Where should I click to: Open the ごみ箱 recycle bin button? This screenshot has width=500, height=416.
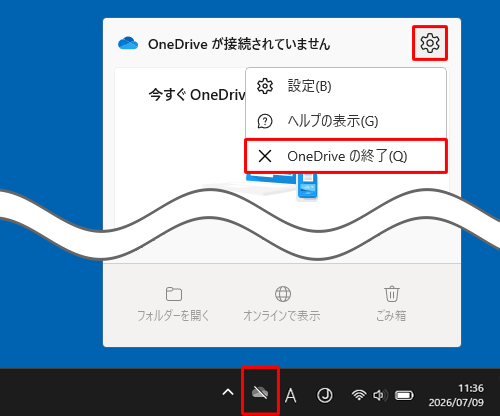click(x=391, y=304)
